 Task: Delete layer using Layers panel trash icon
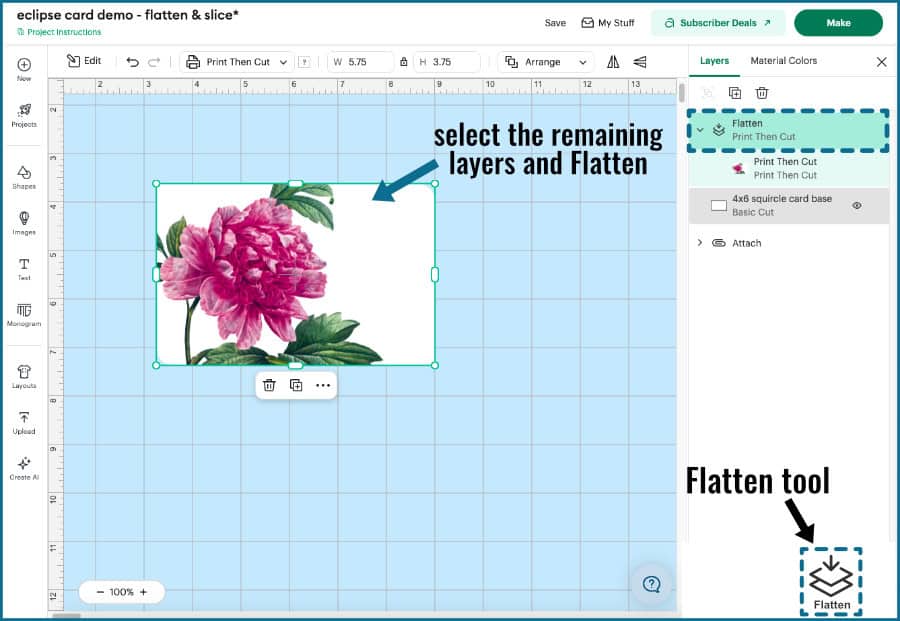[x=762, y=93]
